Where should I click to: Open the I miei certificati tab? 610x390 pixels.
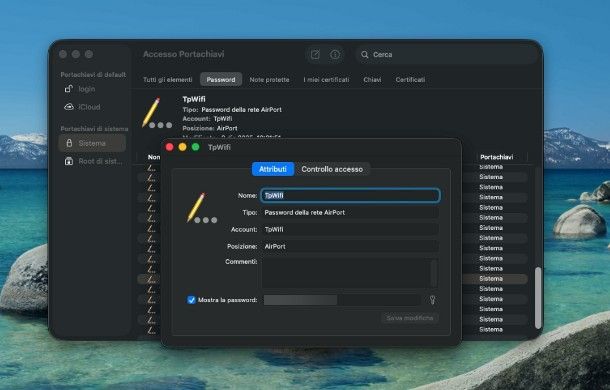click(x=326, y=79)
